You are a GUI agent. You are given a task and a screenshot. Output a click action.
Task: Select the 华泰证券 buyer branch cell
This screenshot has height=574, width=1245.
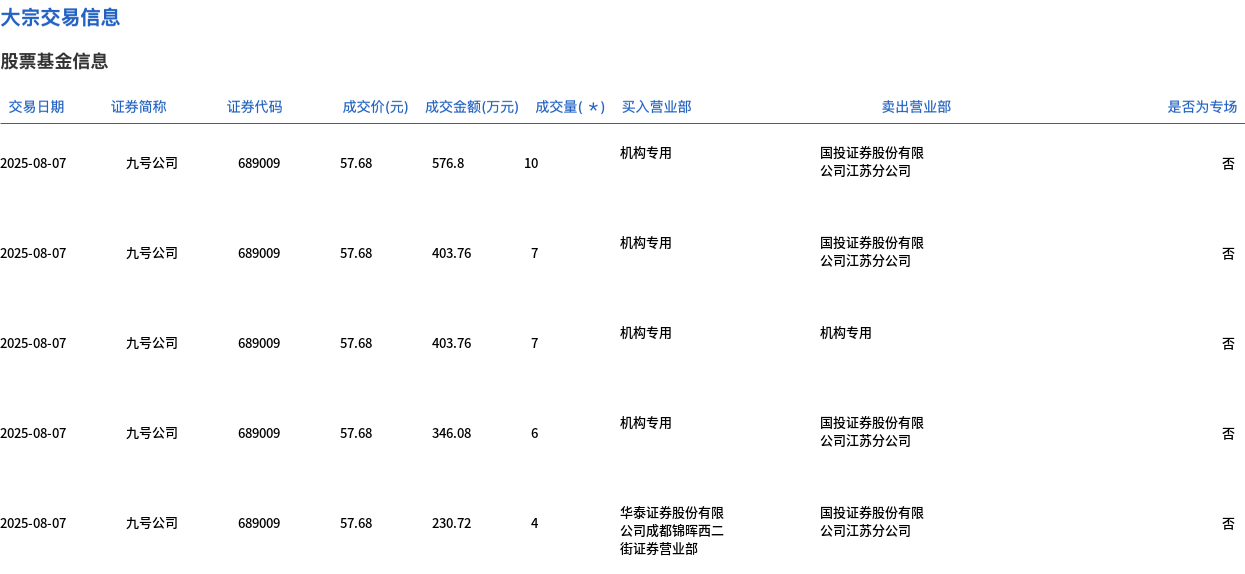tap(671, 530)
